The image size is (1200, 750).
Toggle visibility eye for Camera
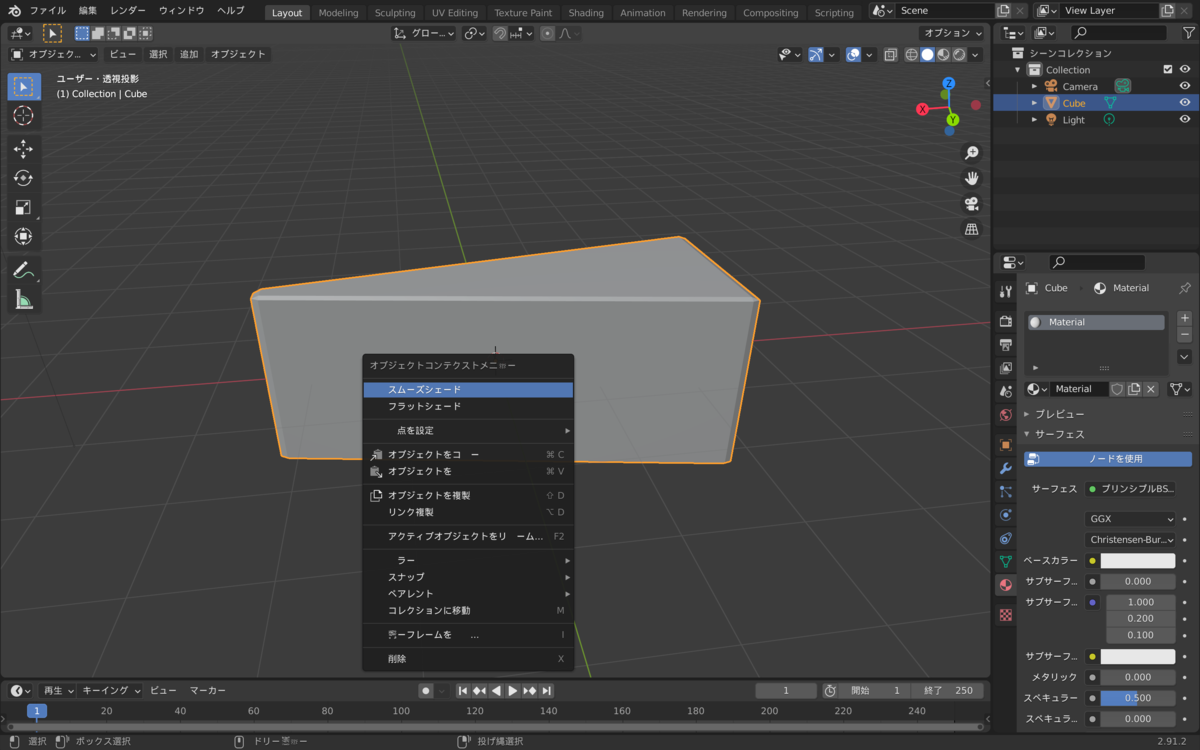point(1185,86)
